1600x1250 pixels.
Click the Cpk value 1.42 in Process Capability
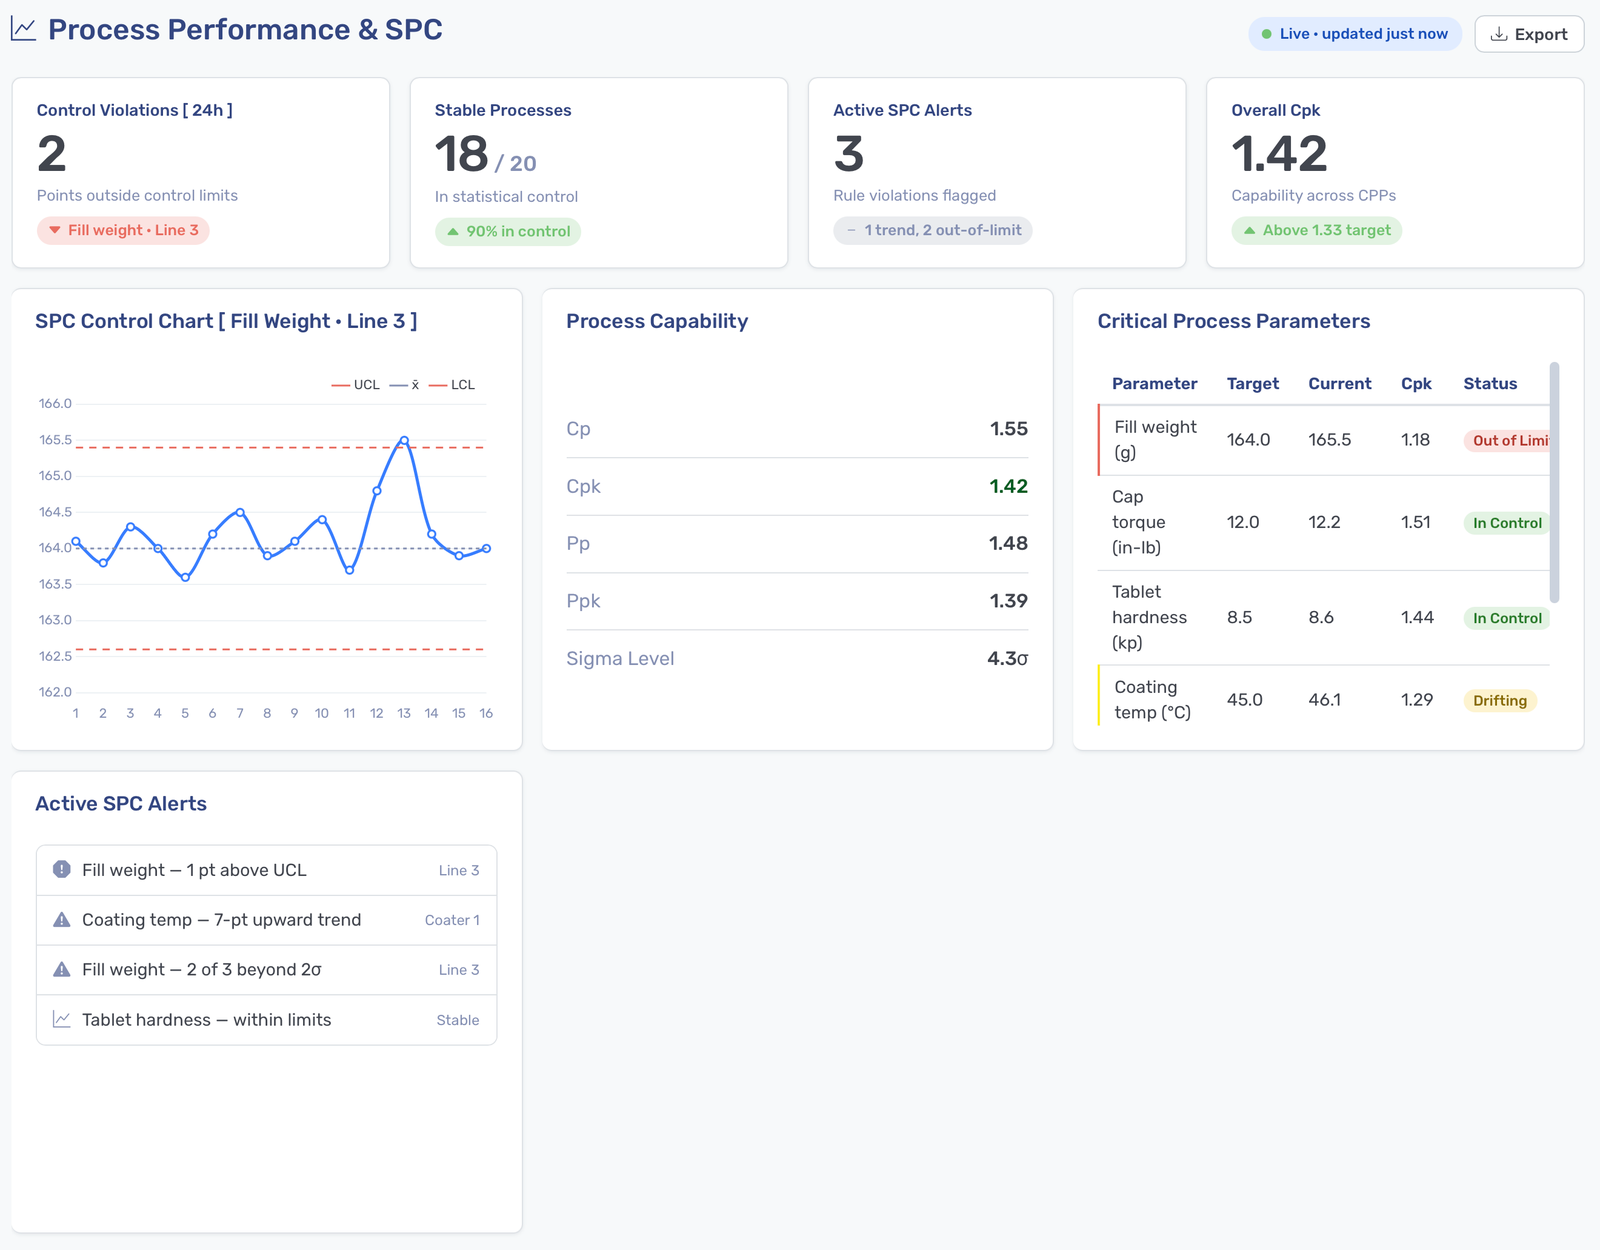1008,487
